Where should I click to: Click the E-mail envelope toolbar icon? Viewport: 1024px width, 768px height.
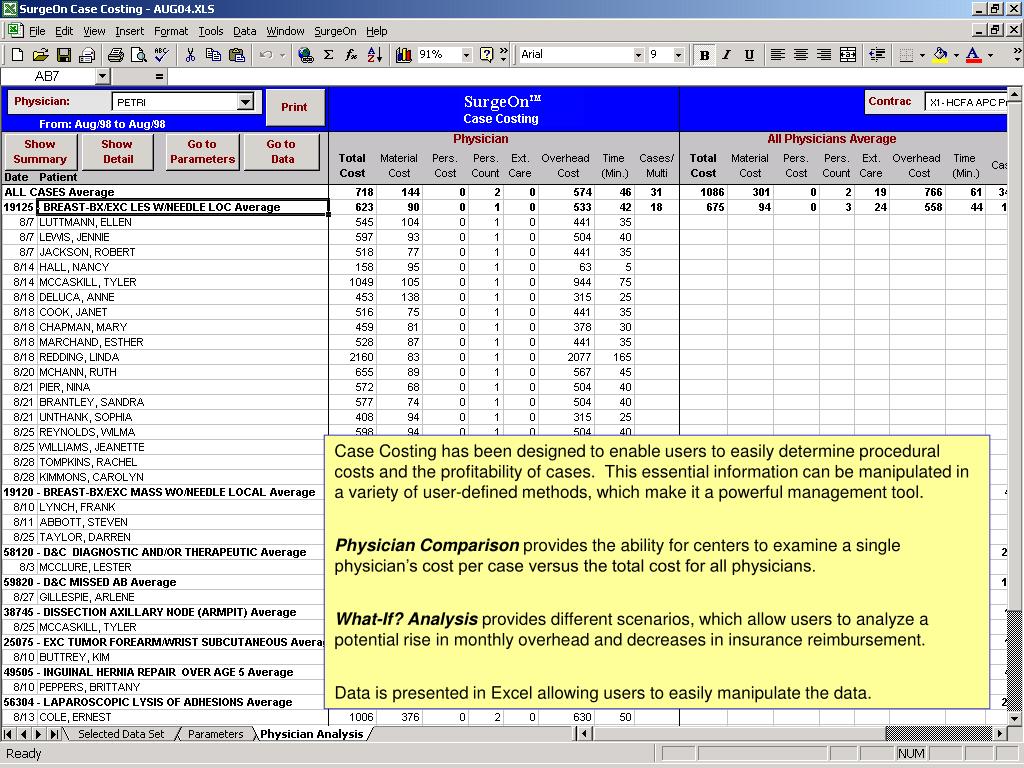pos(87,55)
